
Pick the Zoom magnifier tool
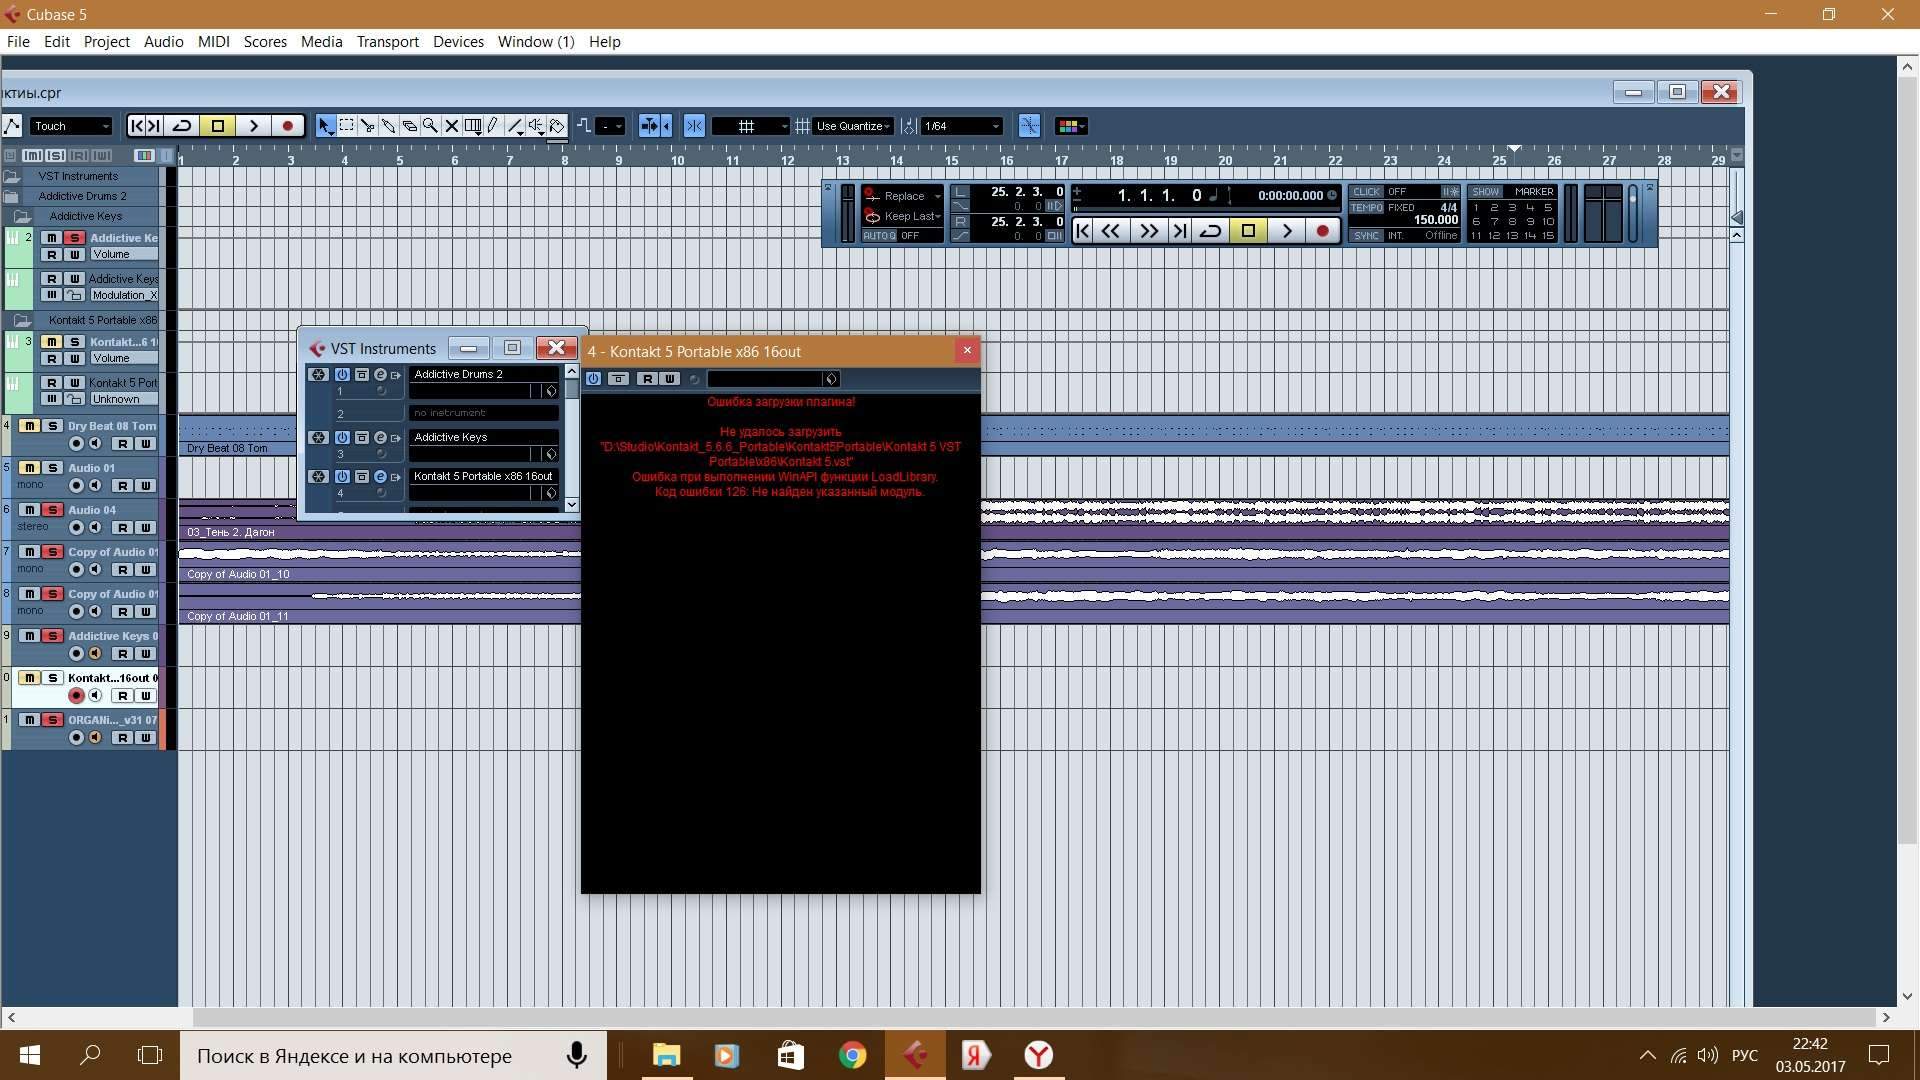pyautogui.click(x=430, y=126)
